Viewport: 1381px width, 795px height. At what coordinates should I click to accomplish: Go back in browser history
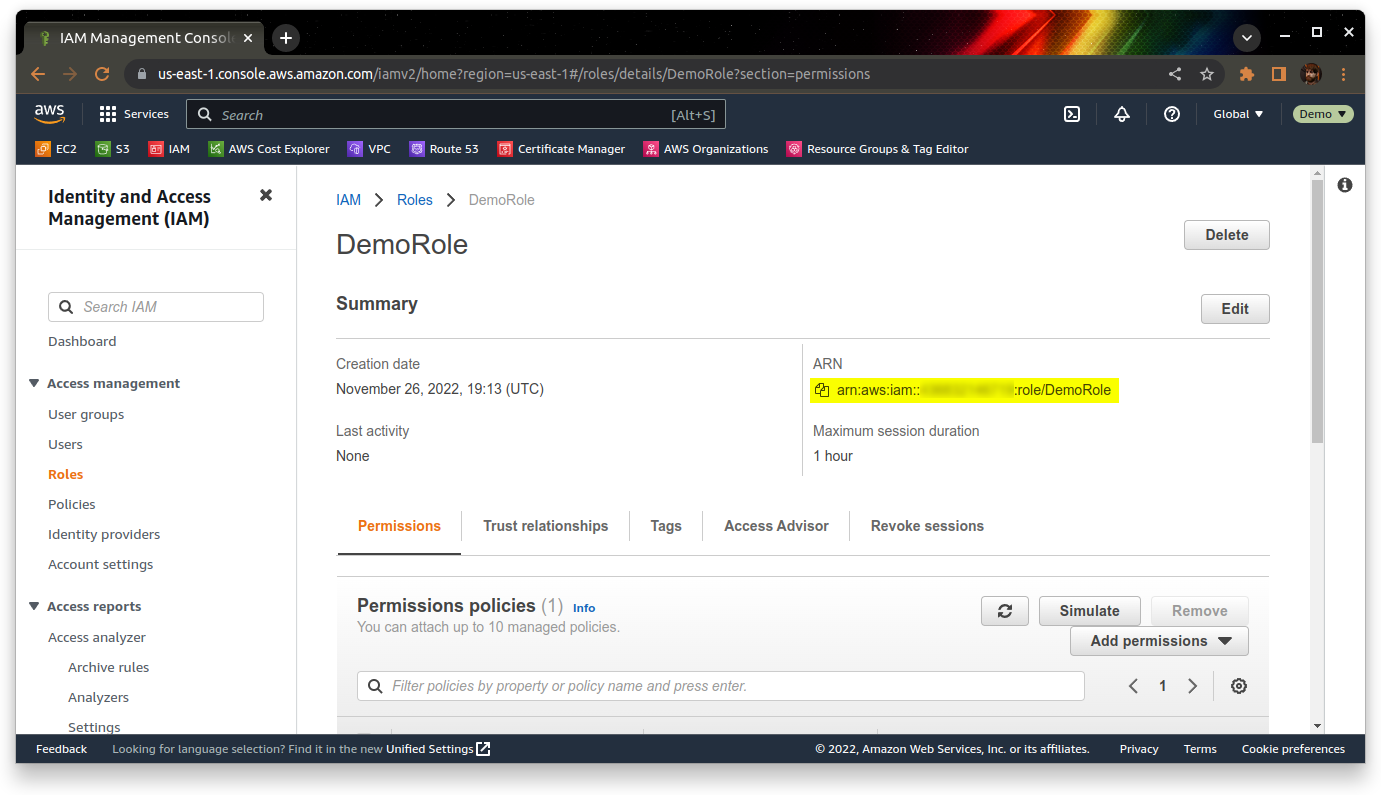tap(38, 74)
